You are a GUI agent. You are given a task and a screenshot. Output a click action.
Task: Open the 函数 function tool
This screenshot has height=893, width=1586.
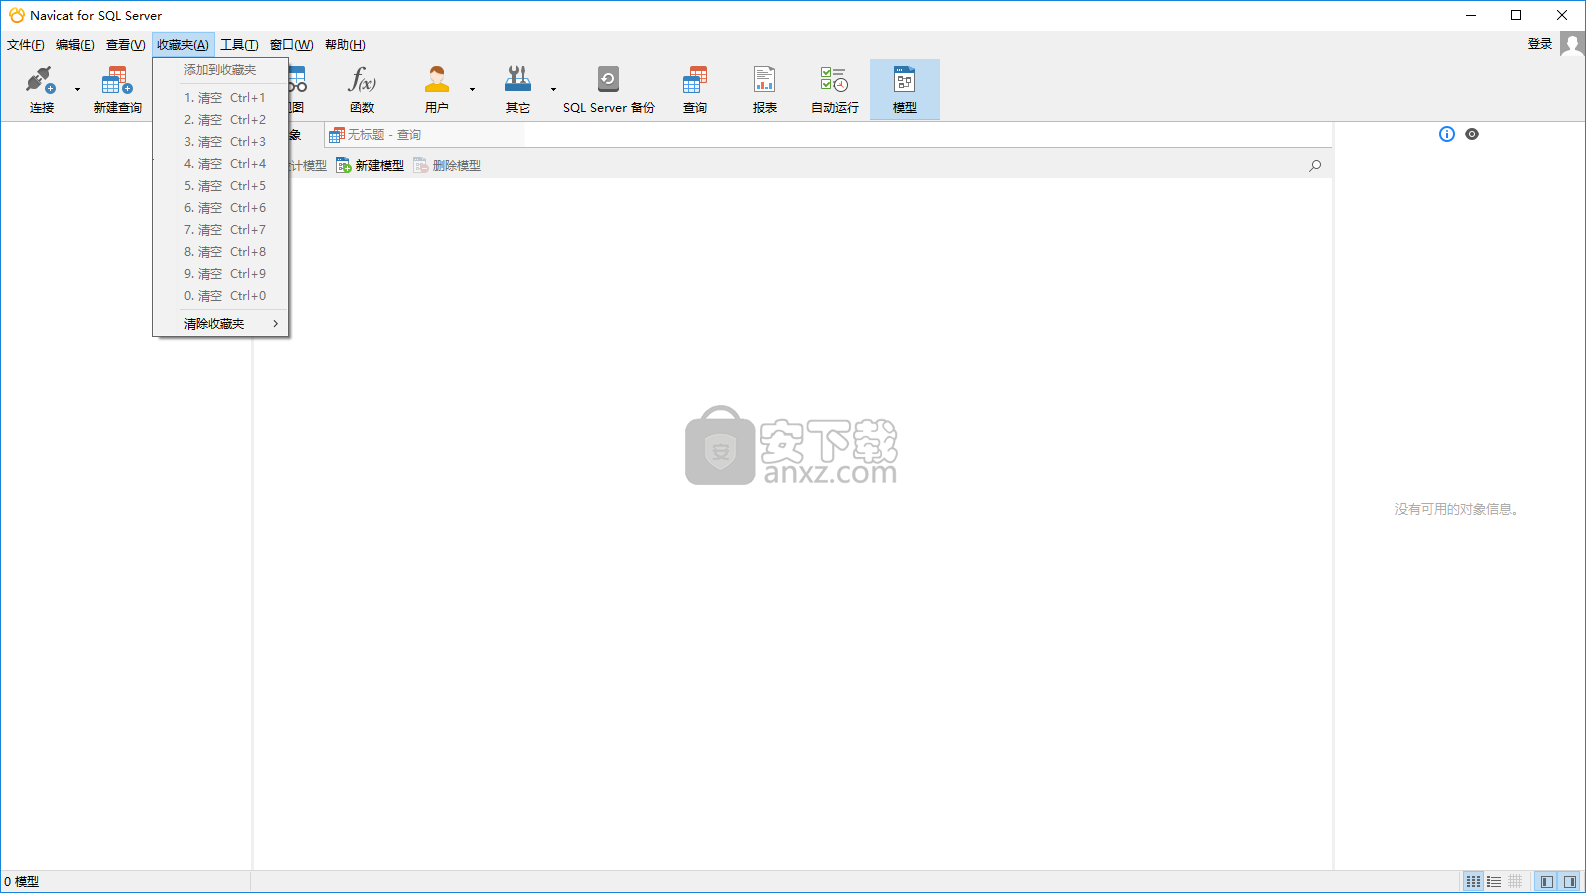[362, 89]
